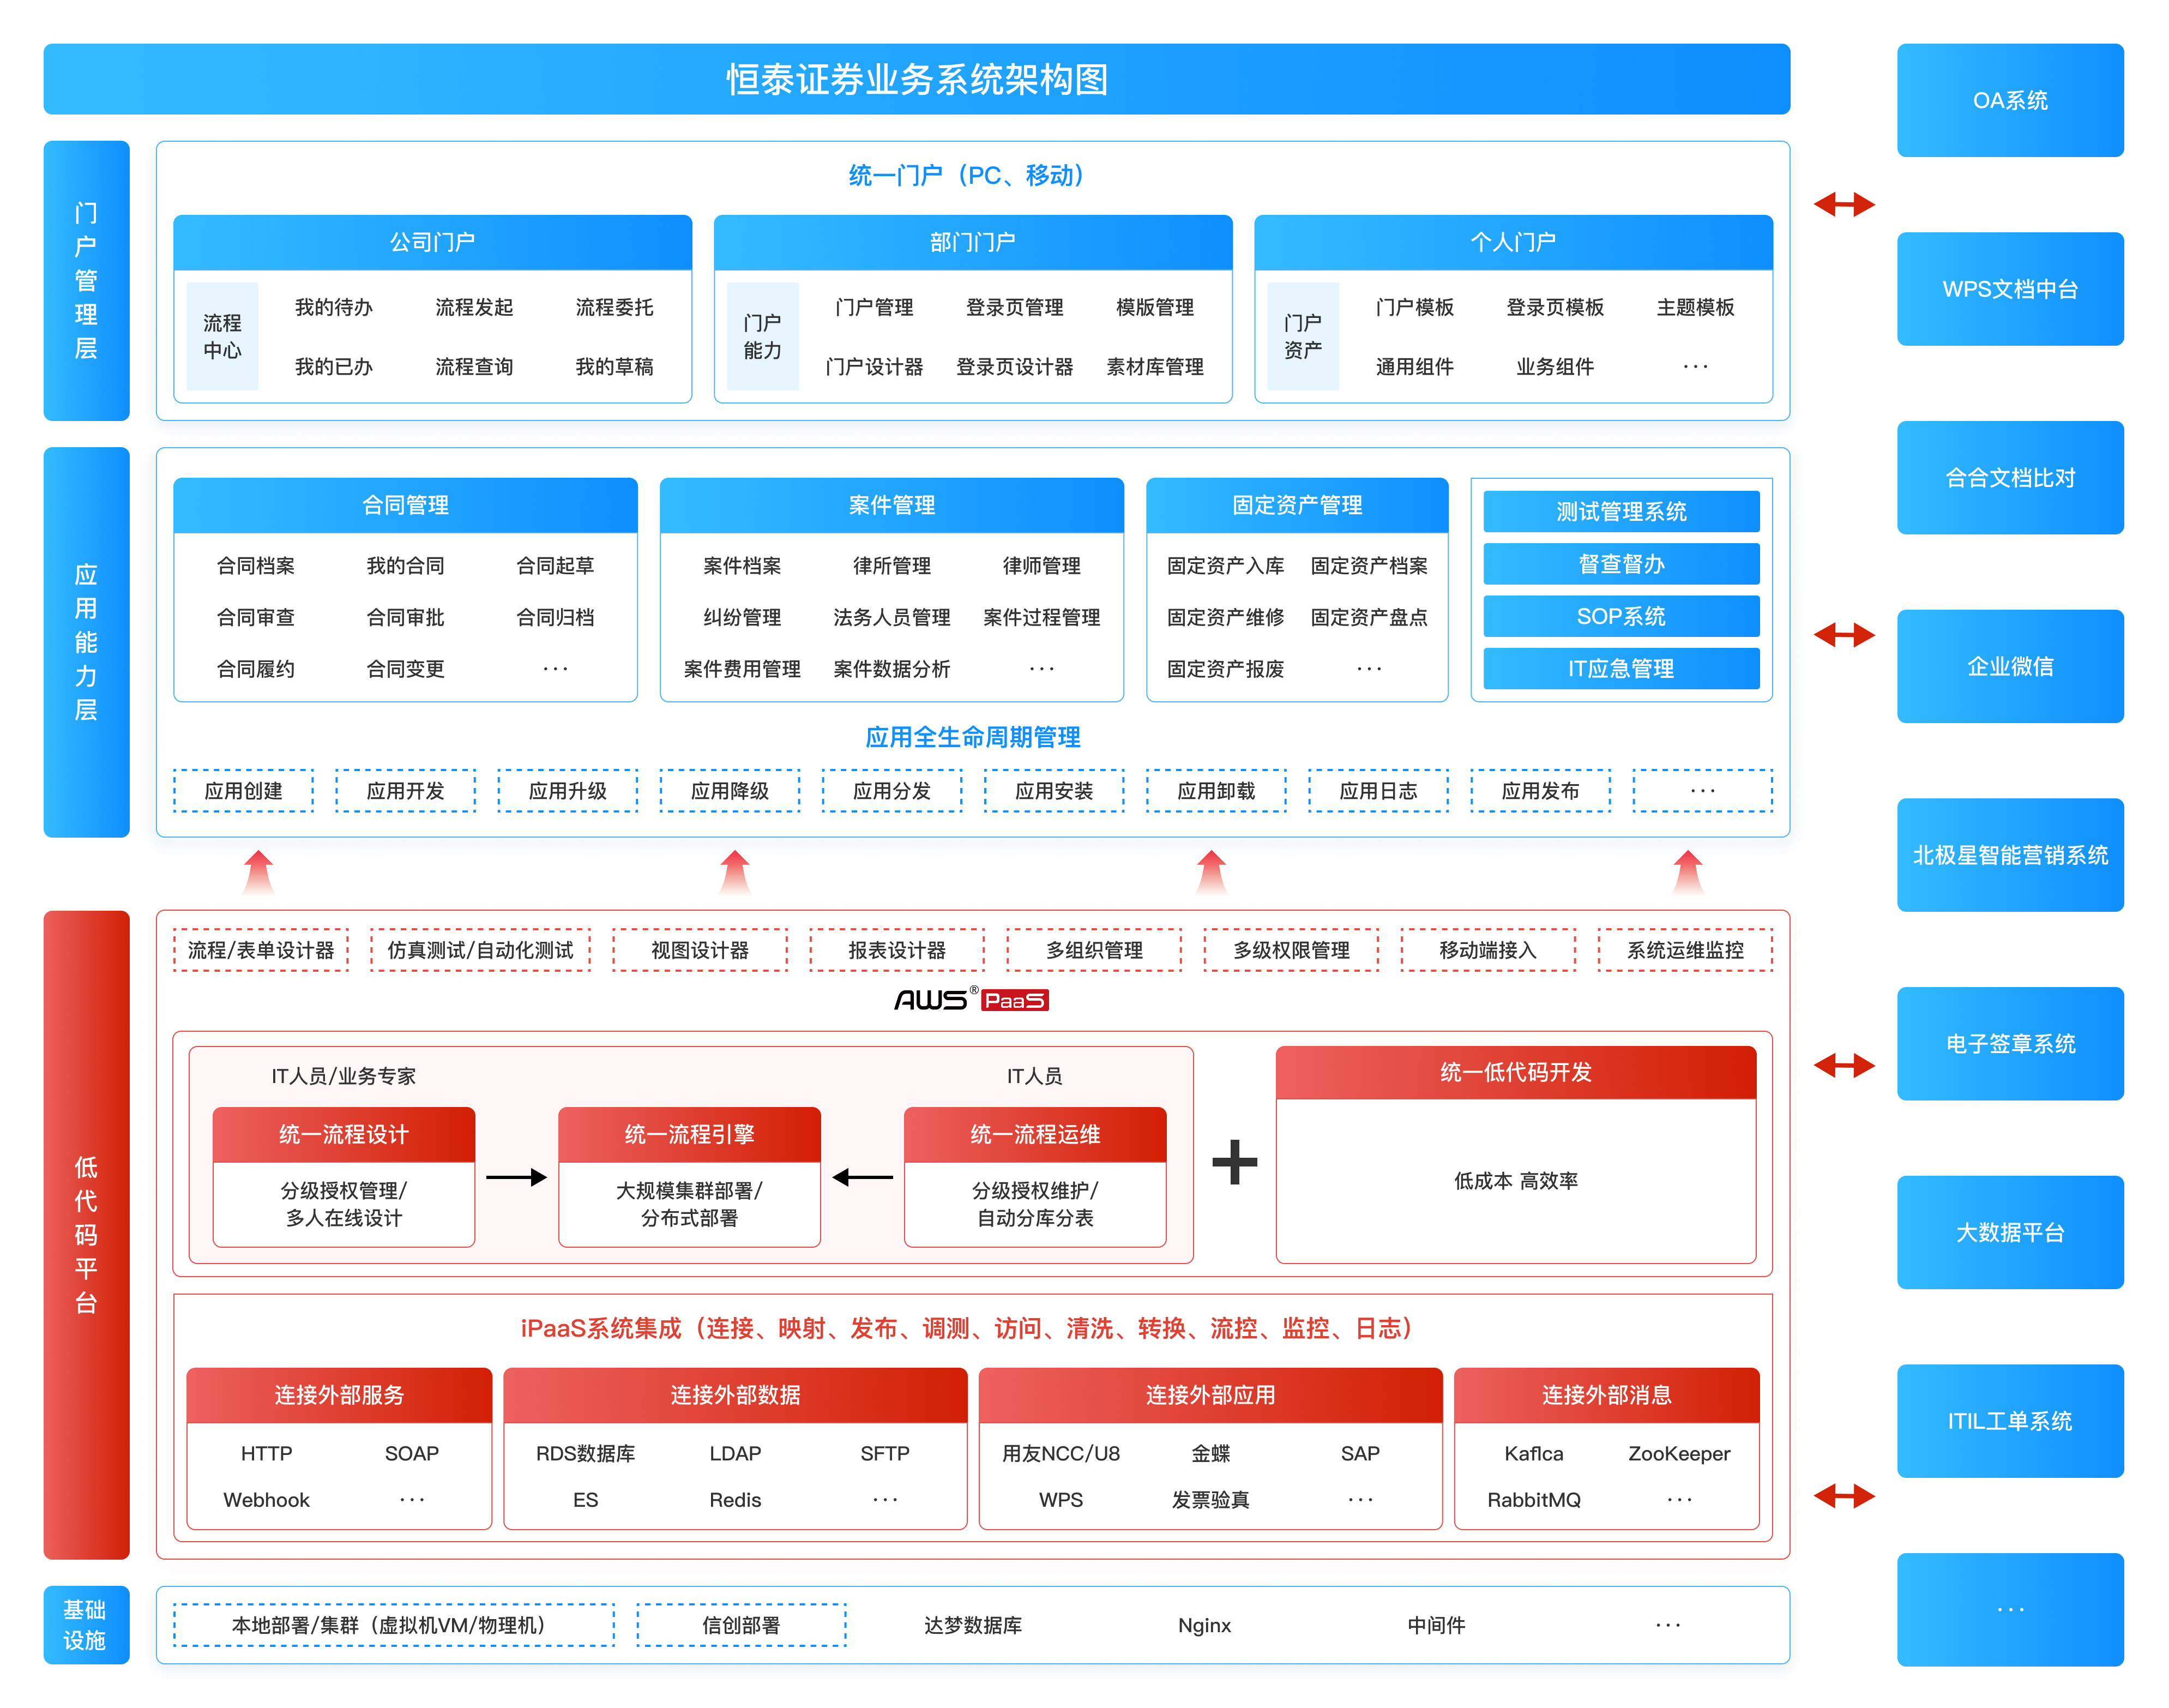Click Webhook text

[266, 1500]
